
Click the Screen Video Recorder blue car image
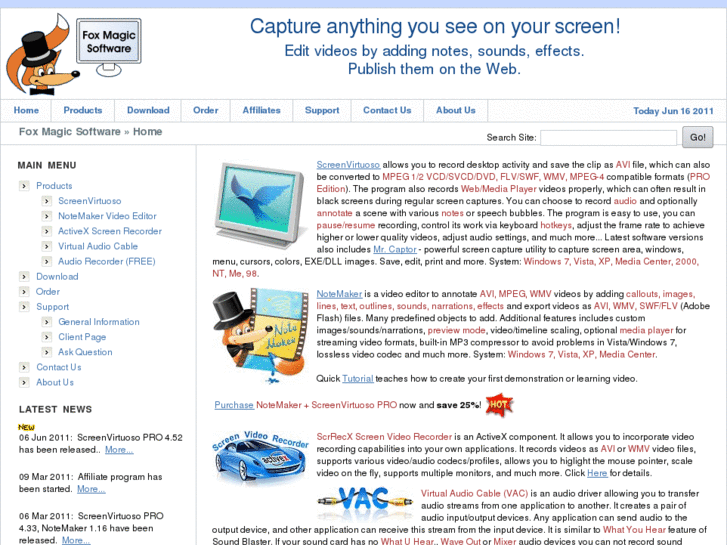pyautogui.click(x=261, y=457)
